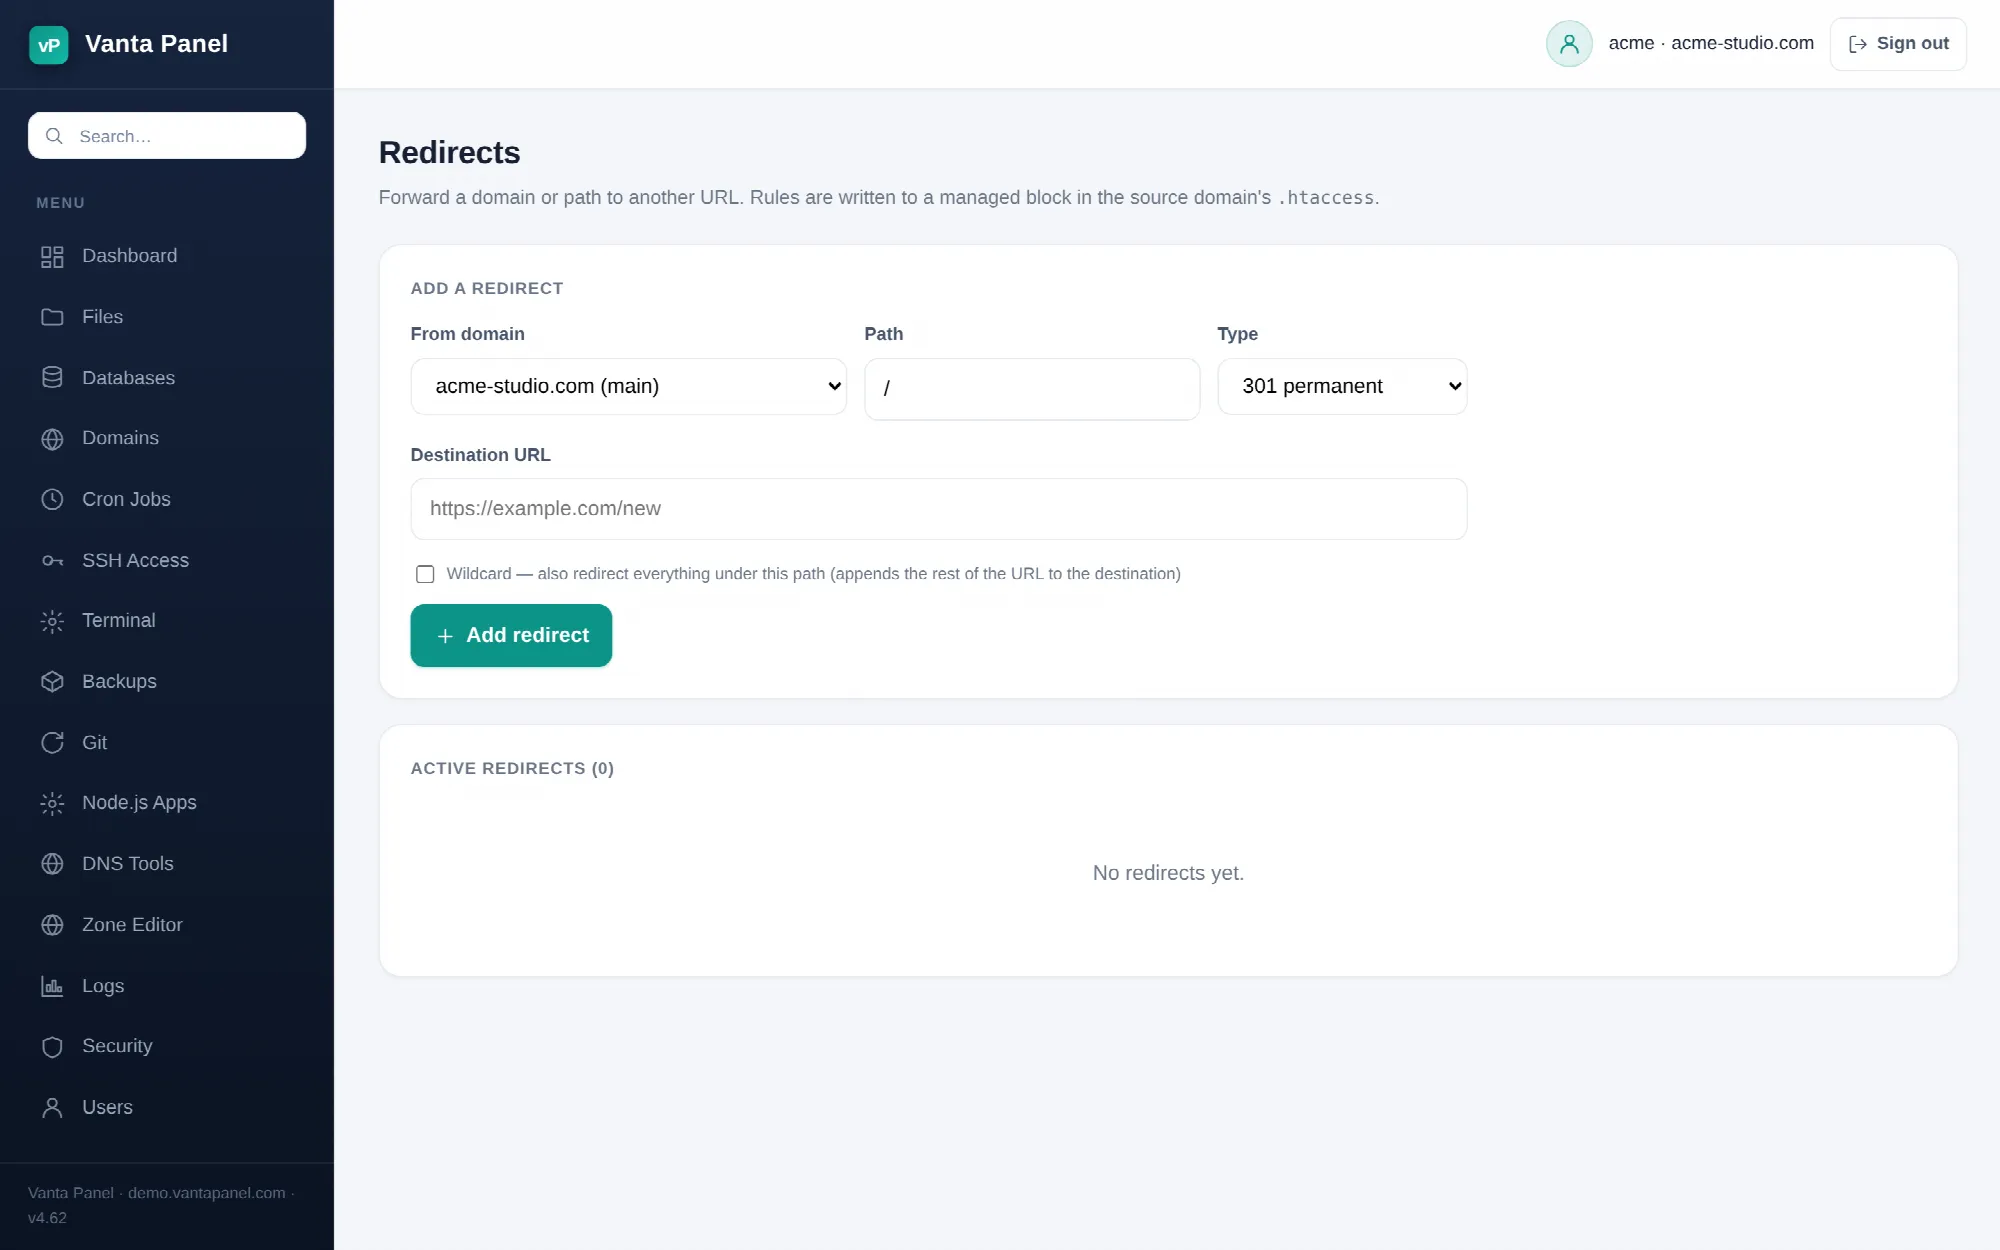This screenshot has width=2000, height=1250.
Task: Open Terminal from the sidebar
Action: click(167, 620)
